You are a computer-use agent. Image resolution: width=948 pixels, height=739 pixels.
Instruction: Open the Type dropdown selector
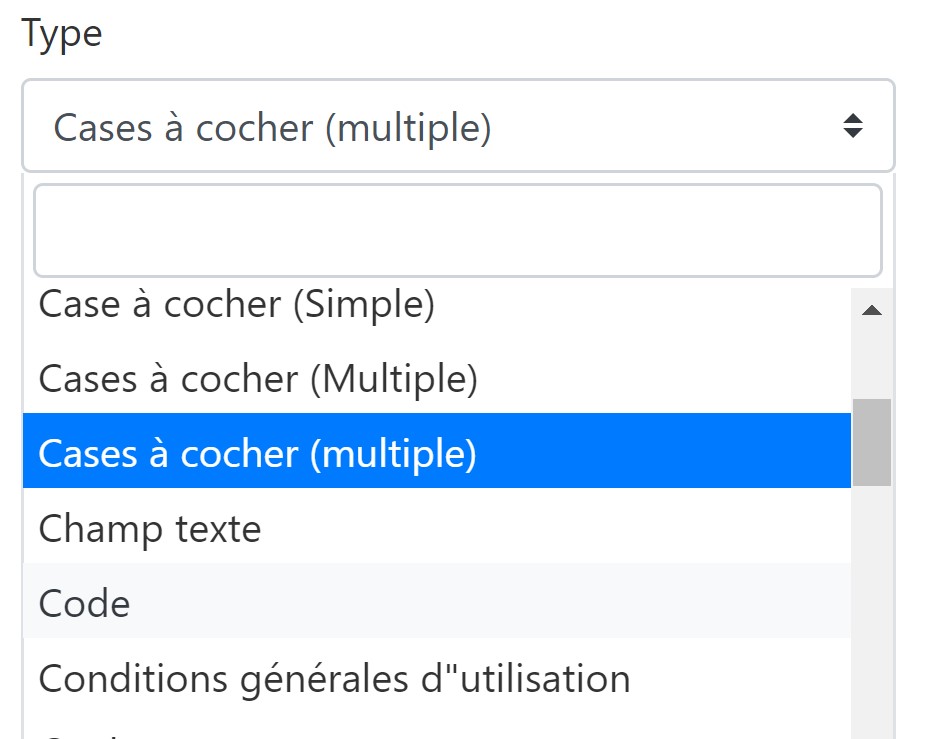point(458,126)
